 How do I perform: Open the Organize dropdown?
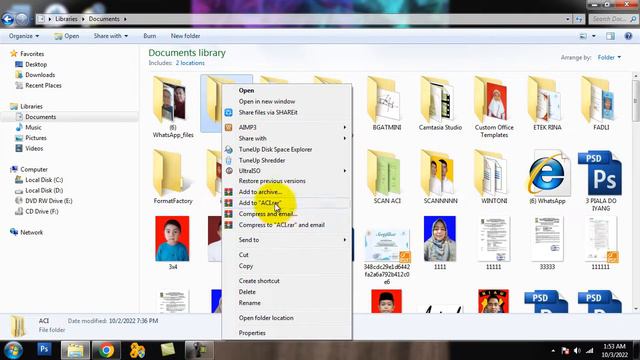tap(24, 36)
